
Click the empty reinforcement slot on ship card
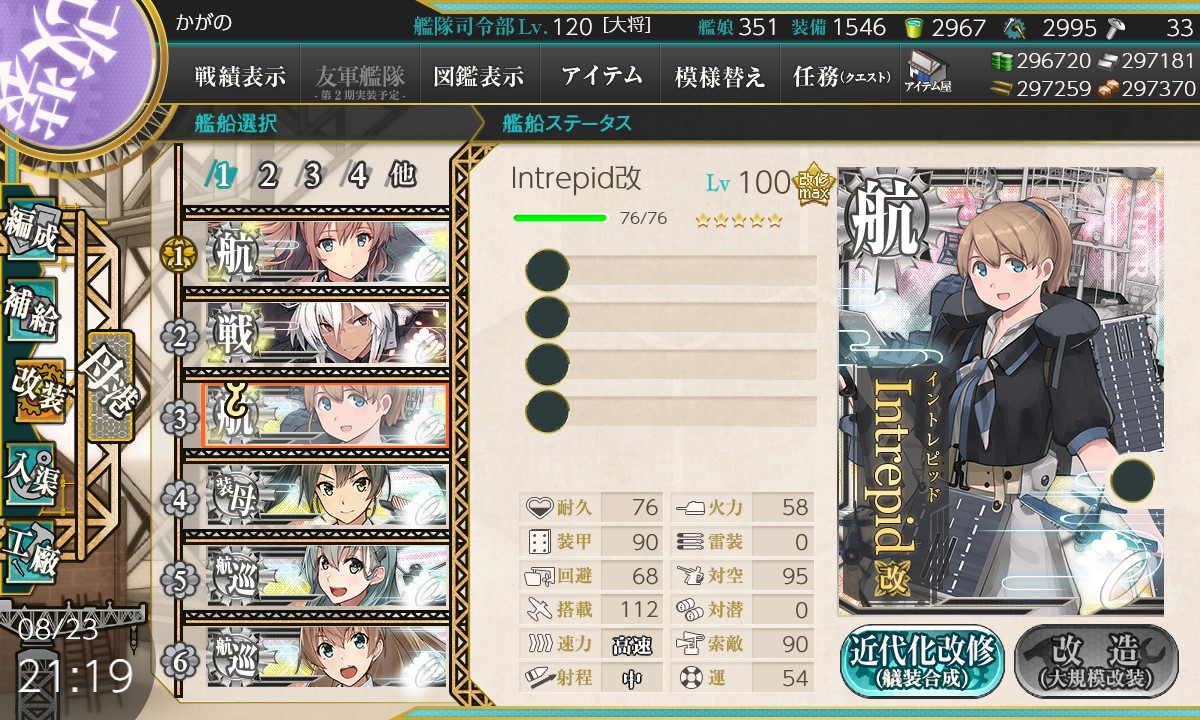tap(1131, 480)
